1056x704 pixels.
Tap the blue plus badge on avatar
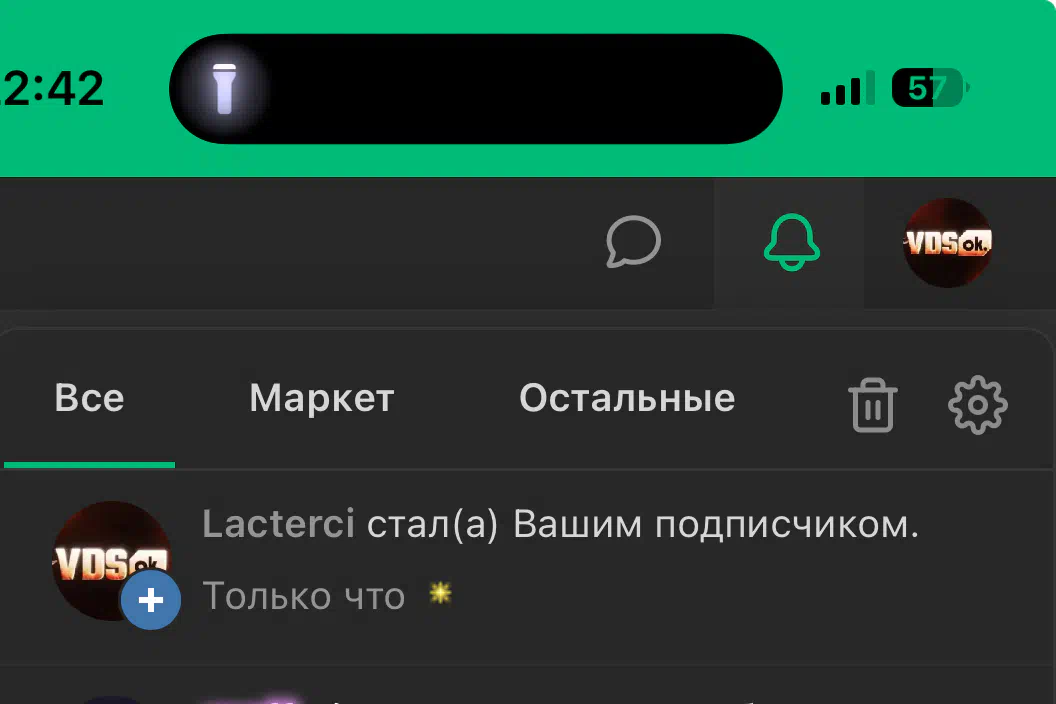(151, 600)
